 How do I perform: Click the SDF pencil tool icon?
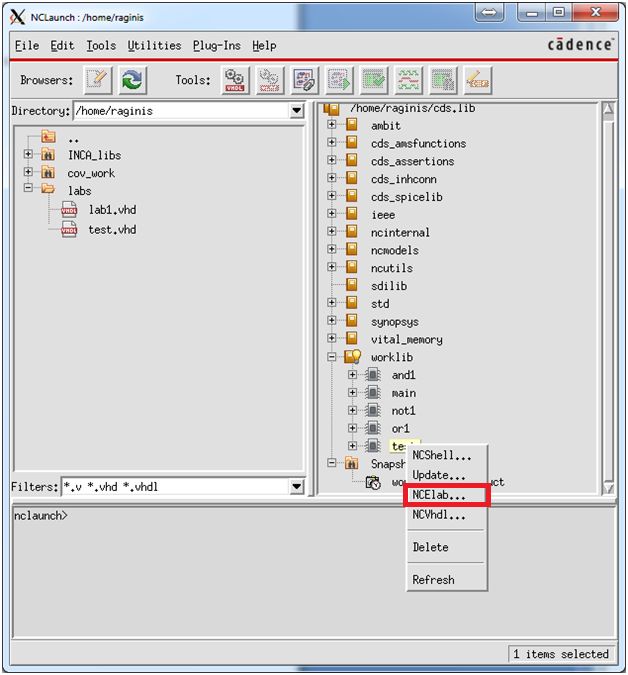tap(478, 80)
